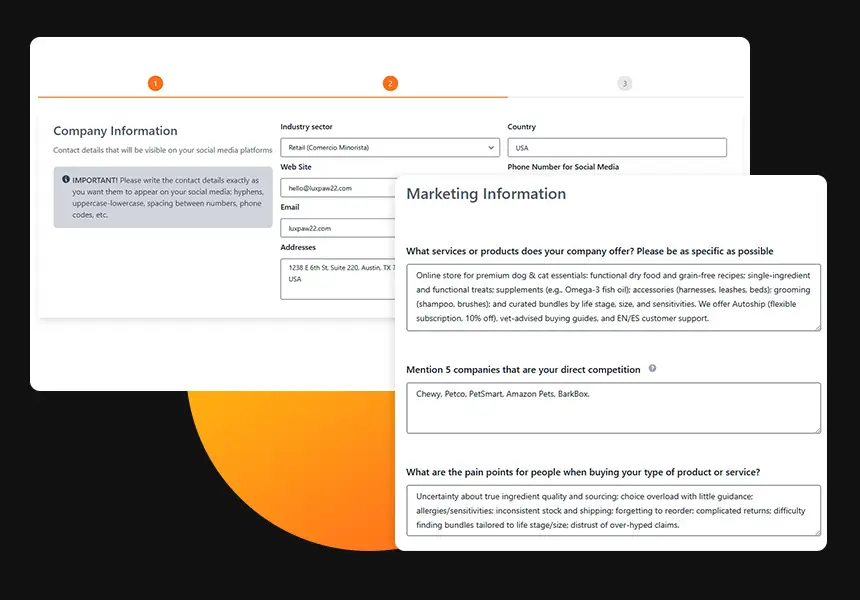The width and height of the screenshot is (860, 600).
Task: Click the info icon beside IMPORTANT notice
Action: (66, 180)
